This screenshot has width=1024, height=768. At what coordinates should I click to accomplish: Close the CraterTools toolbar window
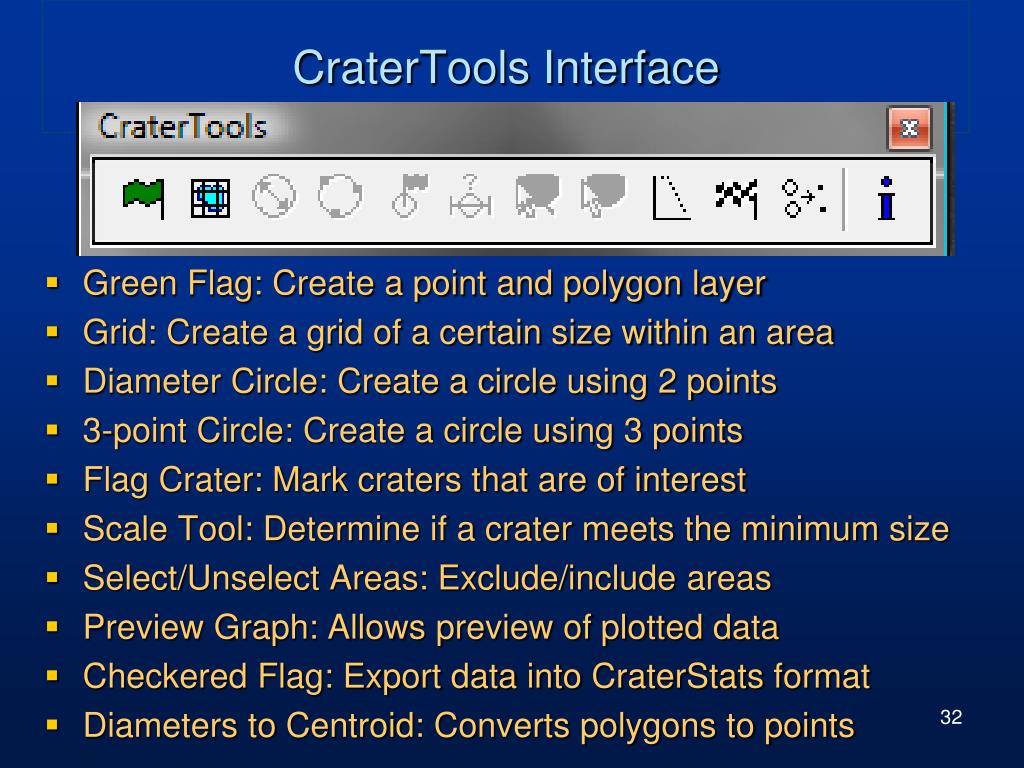coord(909,129)
